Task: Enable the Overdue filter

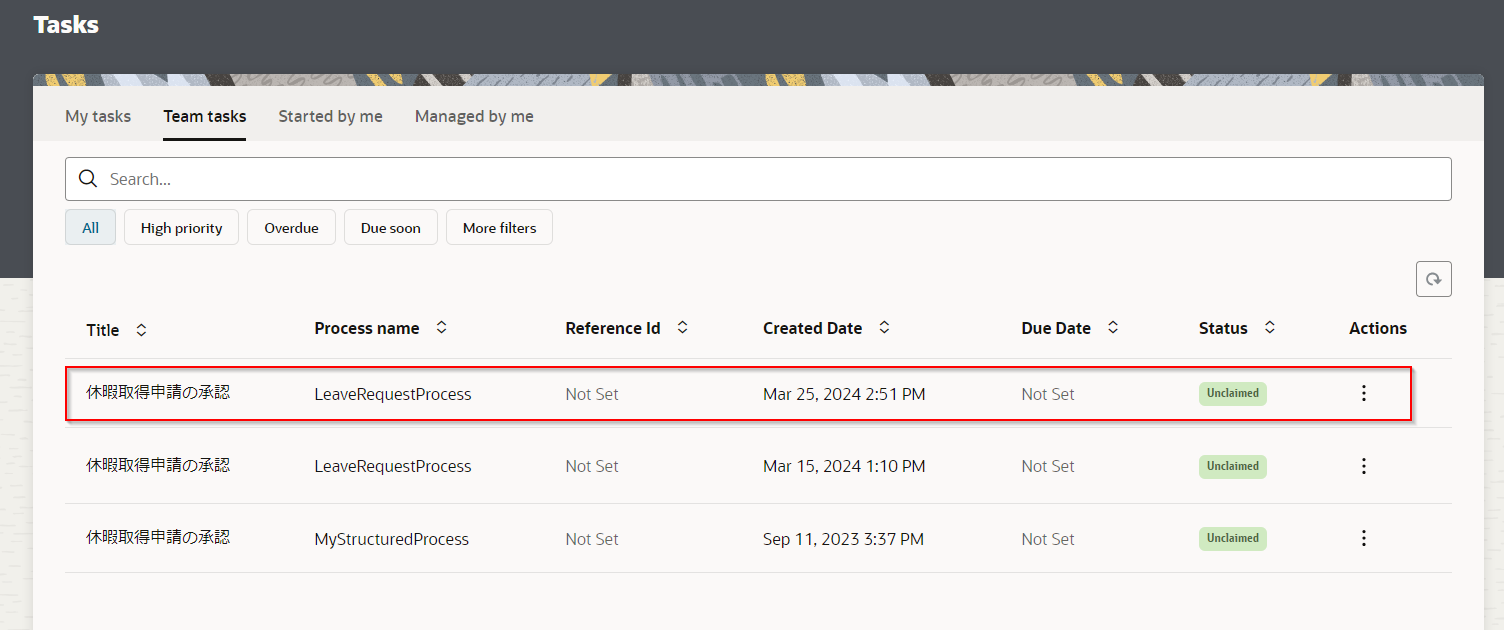Action: tap(291, 228)
